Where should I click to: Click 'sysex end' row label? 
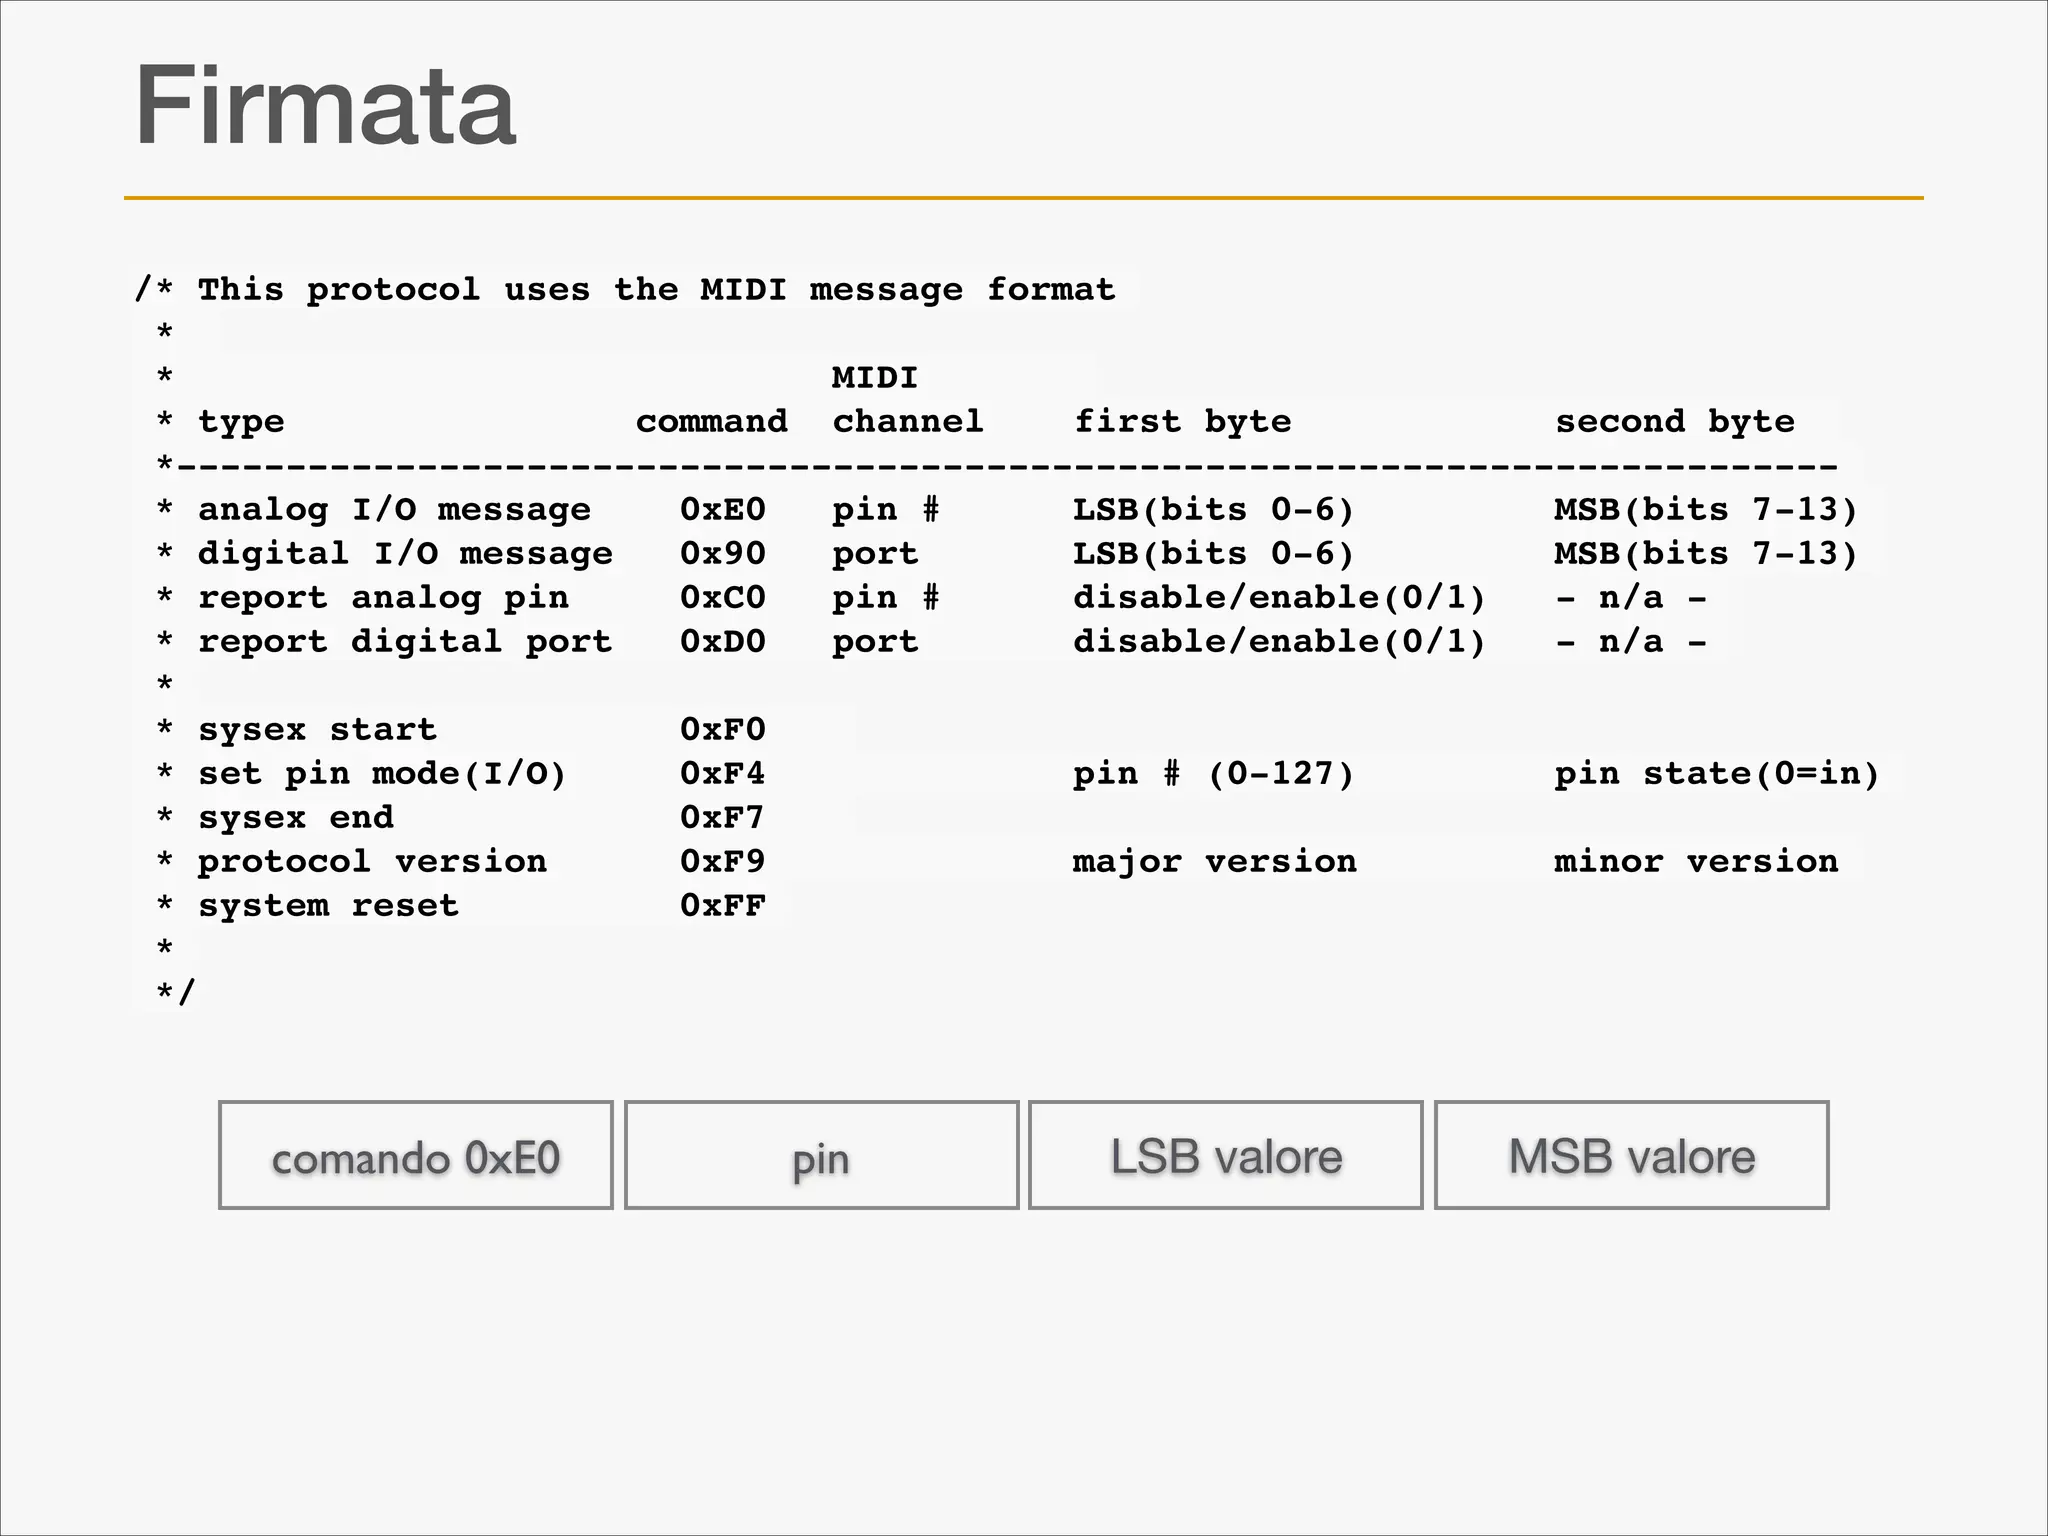click(296, 818)
